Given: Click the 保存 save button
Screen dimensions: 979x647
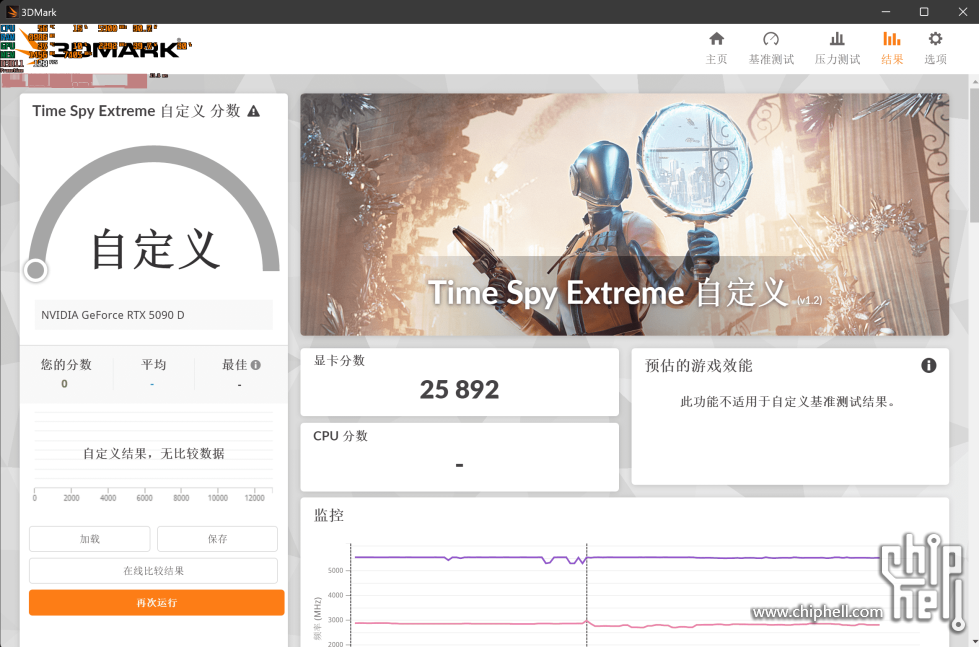Looking at the screenshot, I should tap(217, 538).
